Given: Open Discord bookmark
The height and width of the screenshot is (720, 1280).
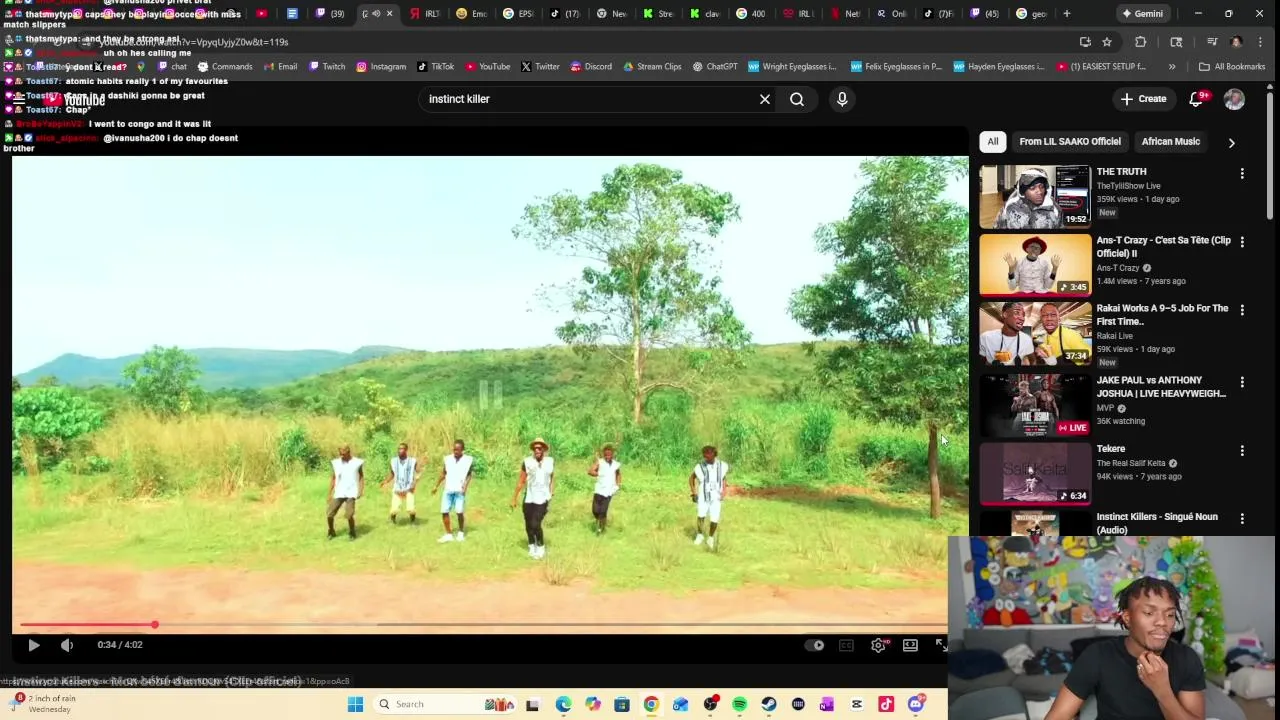Looking at the screenshot, I should (x=591, y=67).
